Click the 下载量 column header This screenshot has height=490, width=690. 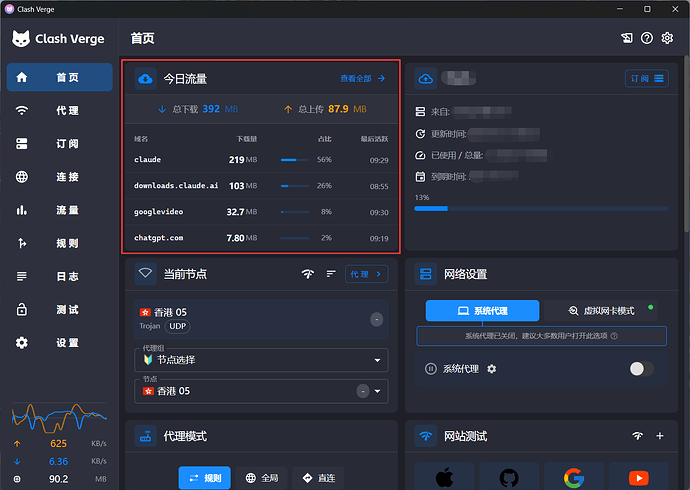click(x=247, y=139)
